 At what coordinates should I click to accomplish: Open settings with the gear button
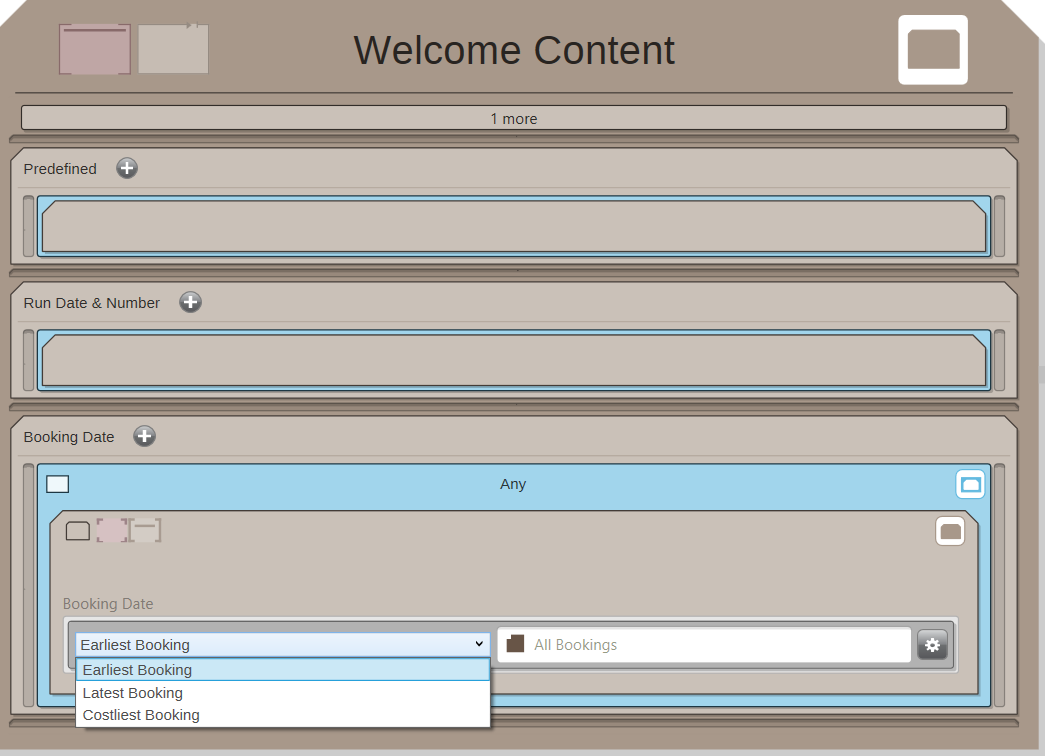(x=932, y=645)
